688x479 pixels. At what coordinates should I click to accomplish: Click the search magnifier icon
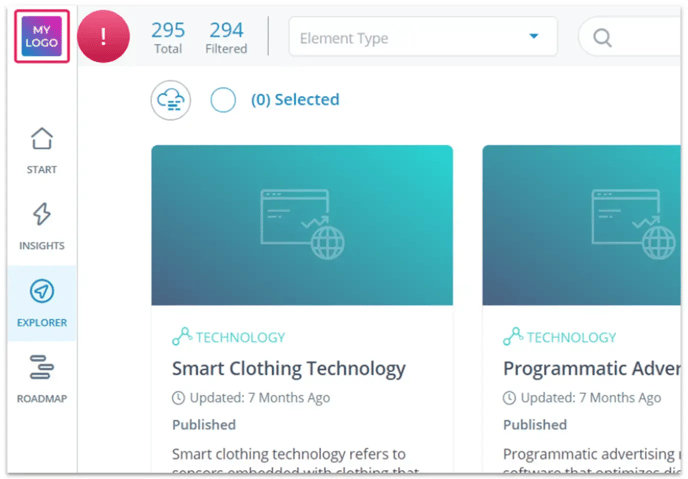[602, 38]
